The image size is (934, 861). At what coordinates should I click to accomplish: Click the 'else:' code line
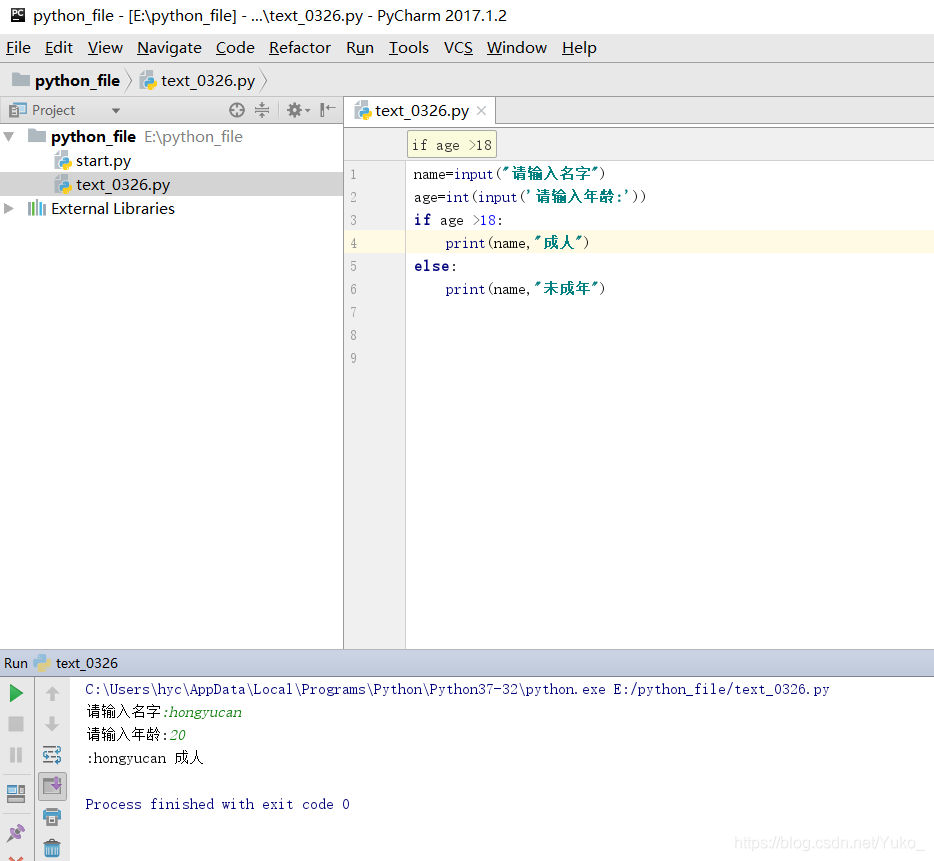pos(435,266)
